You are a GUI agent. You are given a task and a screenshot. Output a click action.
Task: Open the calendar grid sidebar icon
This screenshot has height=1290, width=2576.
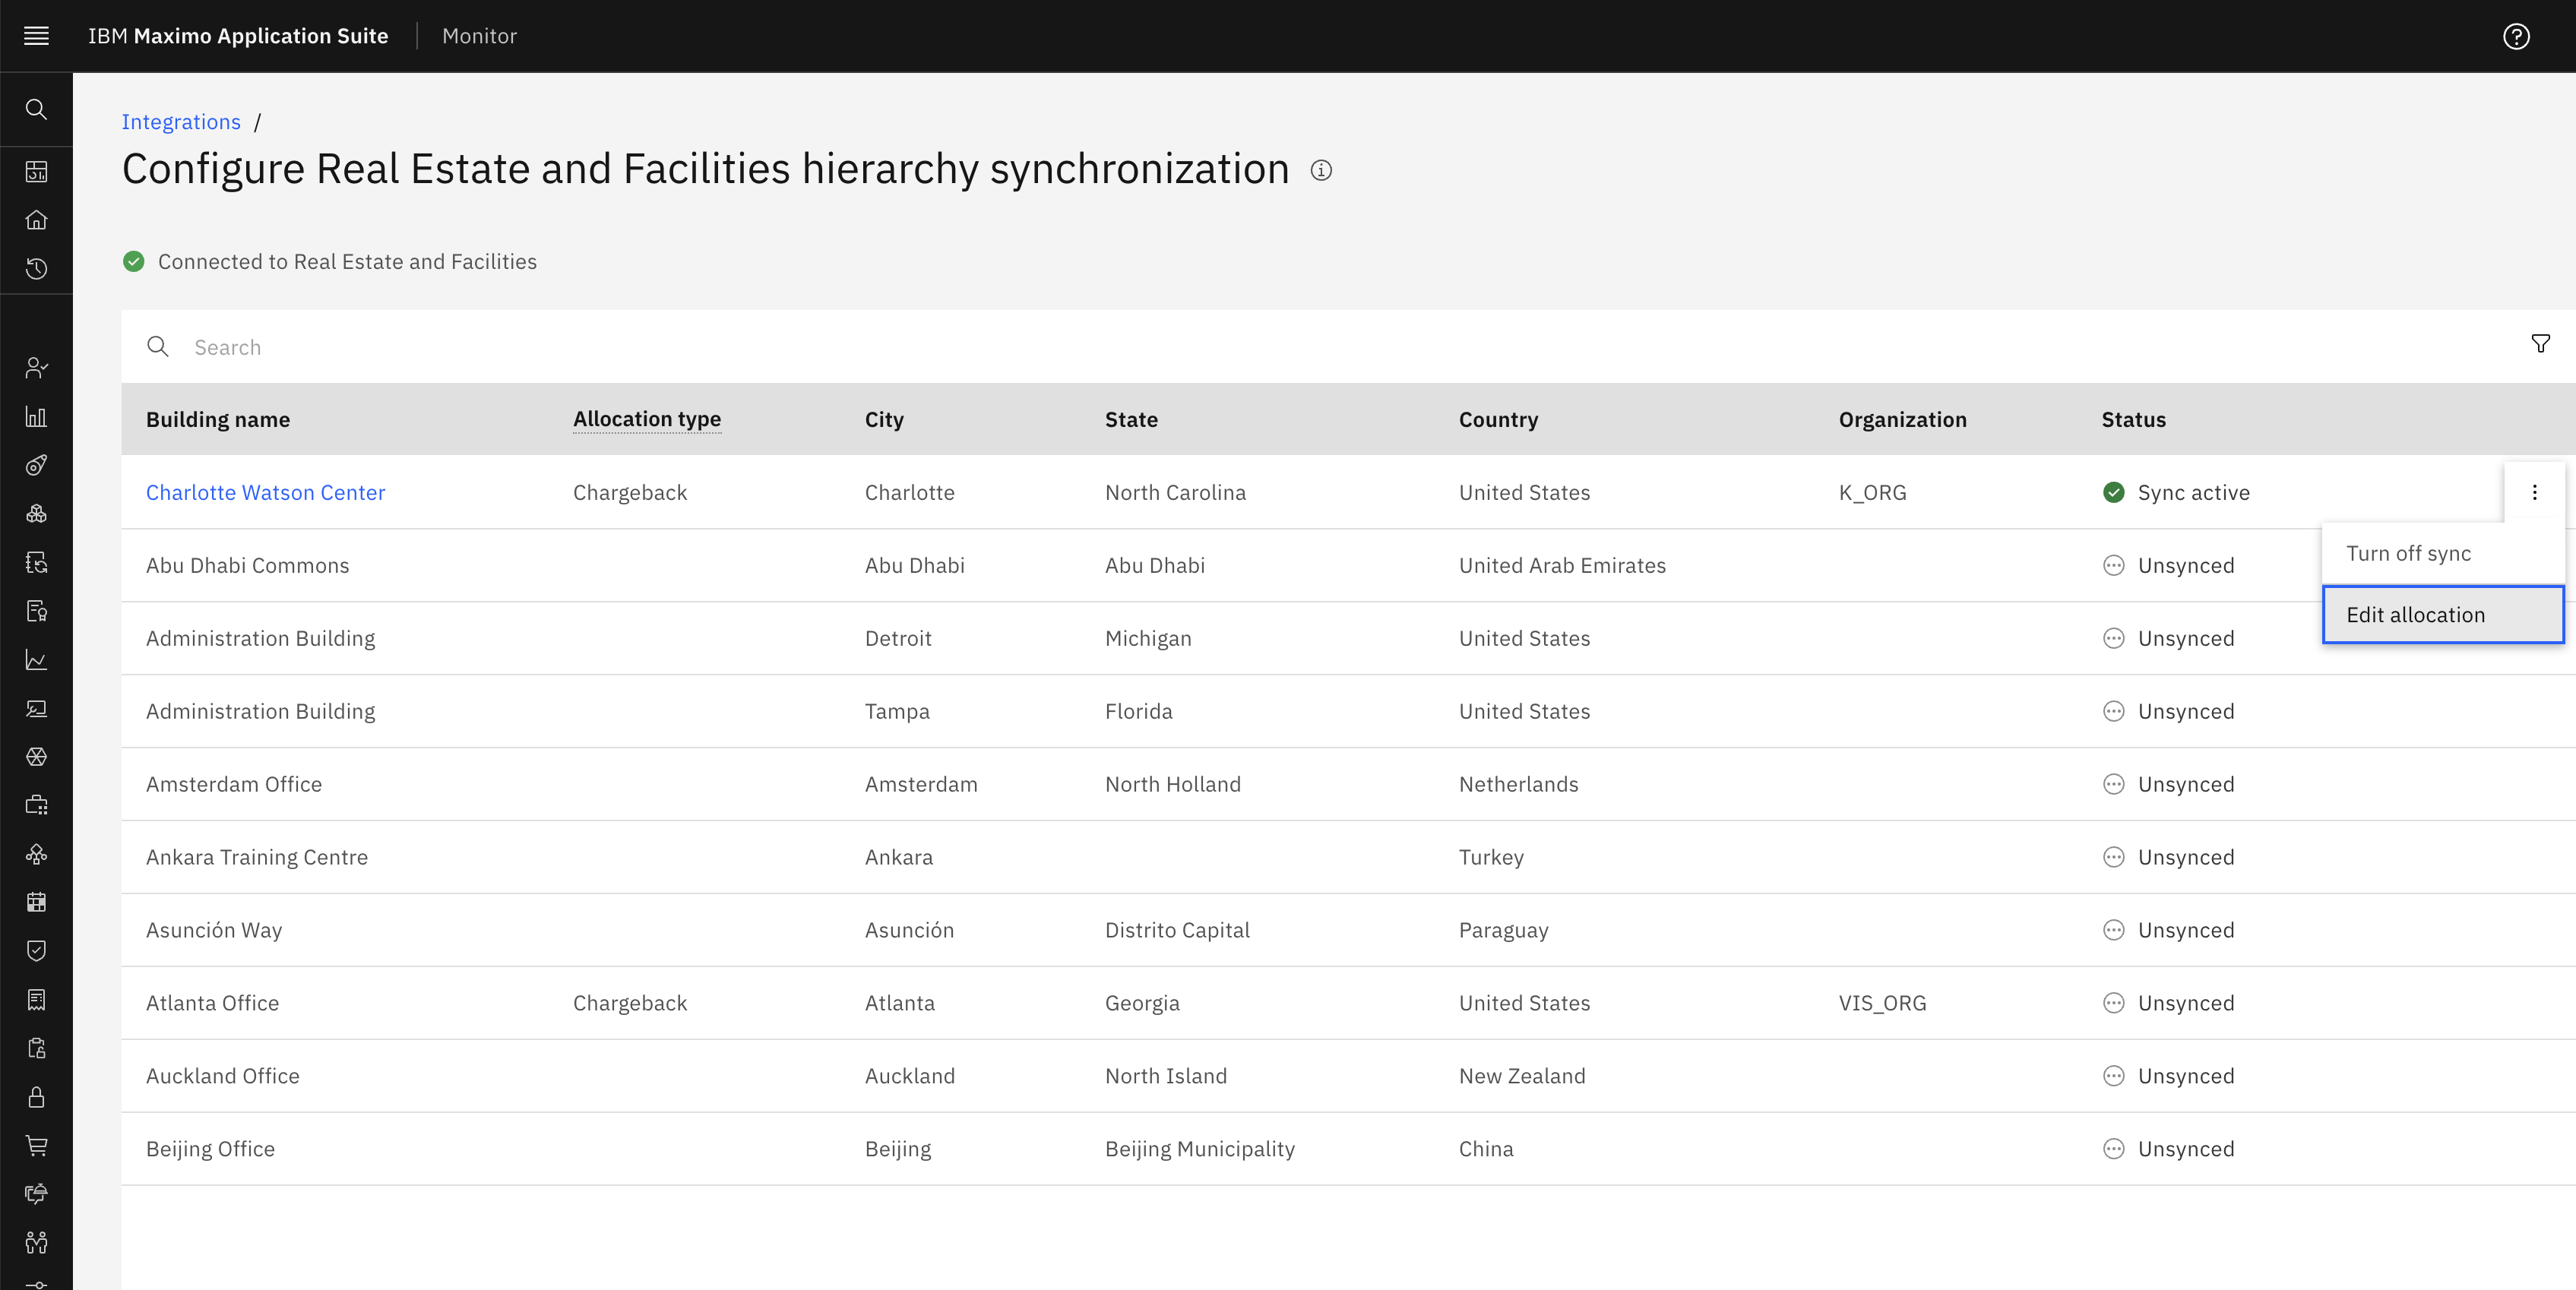36,903
